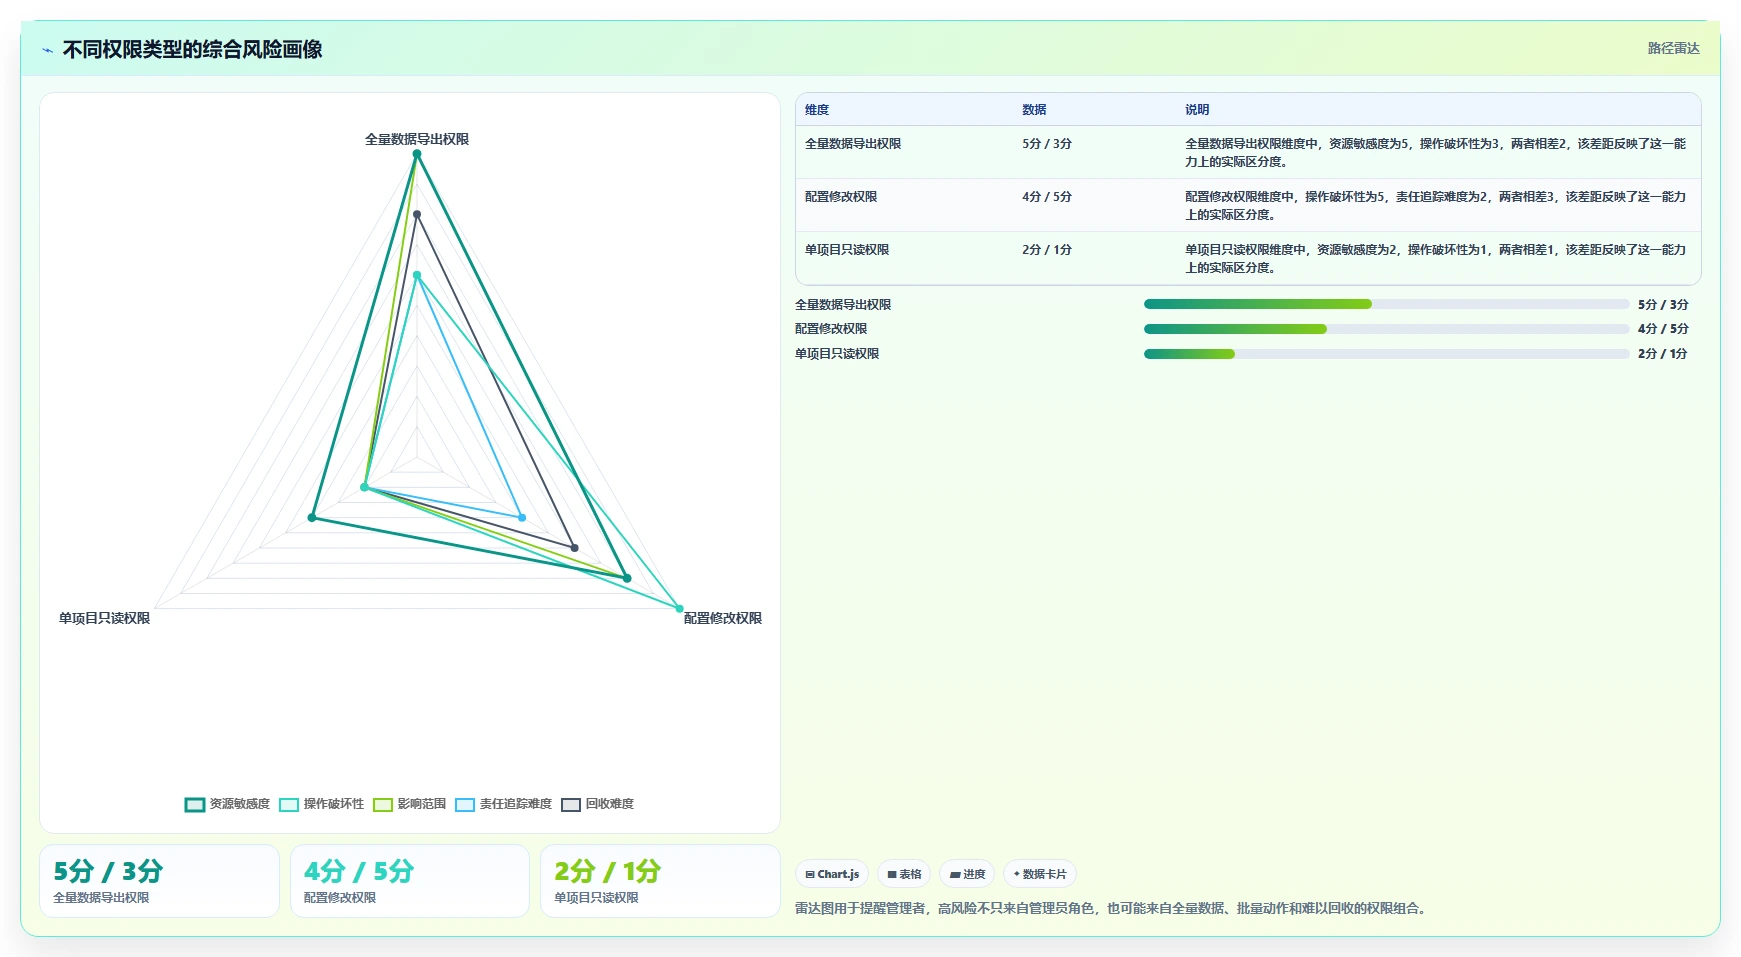The height and width of the screenshot is (957, 1741).
Task: Click the 单项目只读权限 progress bar
Action: (1386, 353)
